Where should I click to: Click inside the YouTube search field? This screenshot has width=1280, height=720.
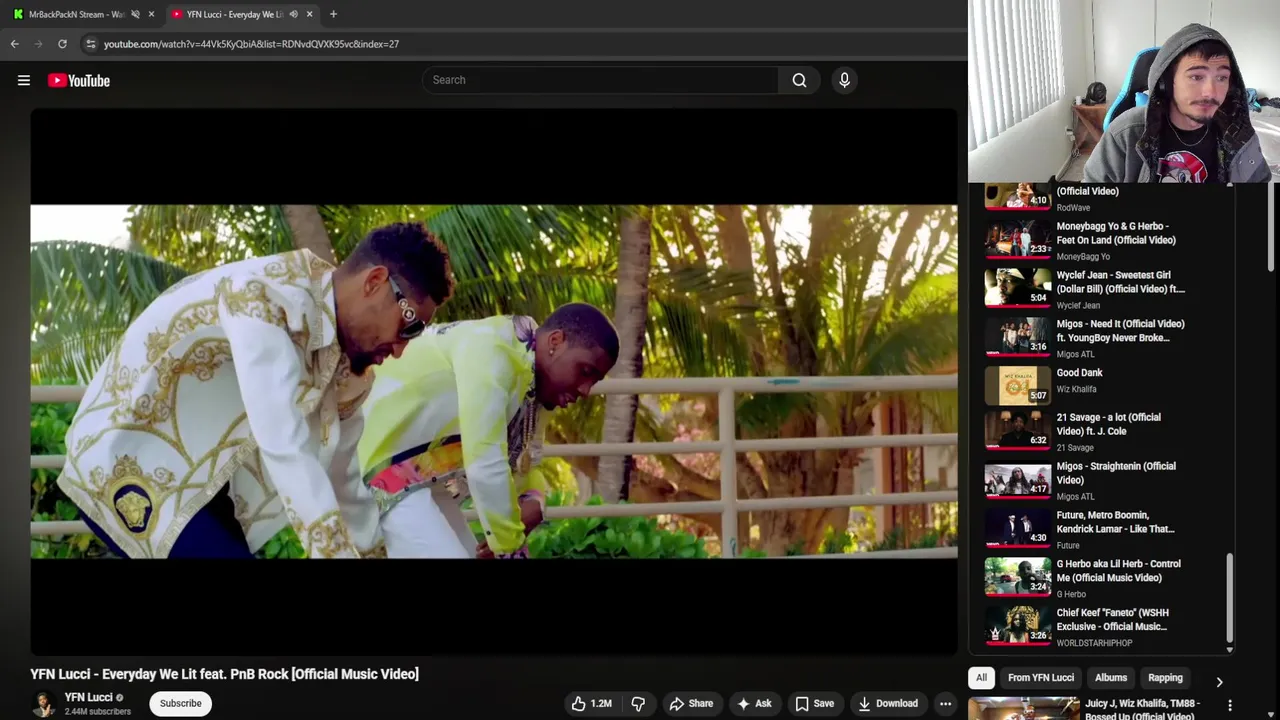[x=600, y=80]
